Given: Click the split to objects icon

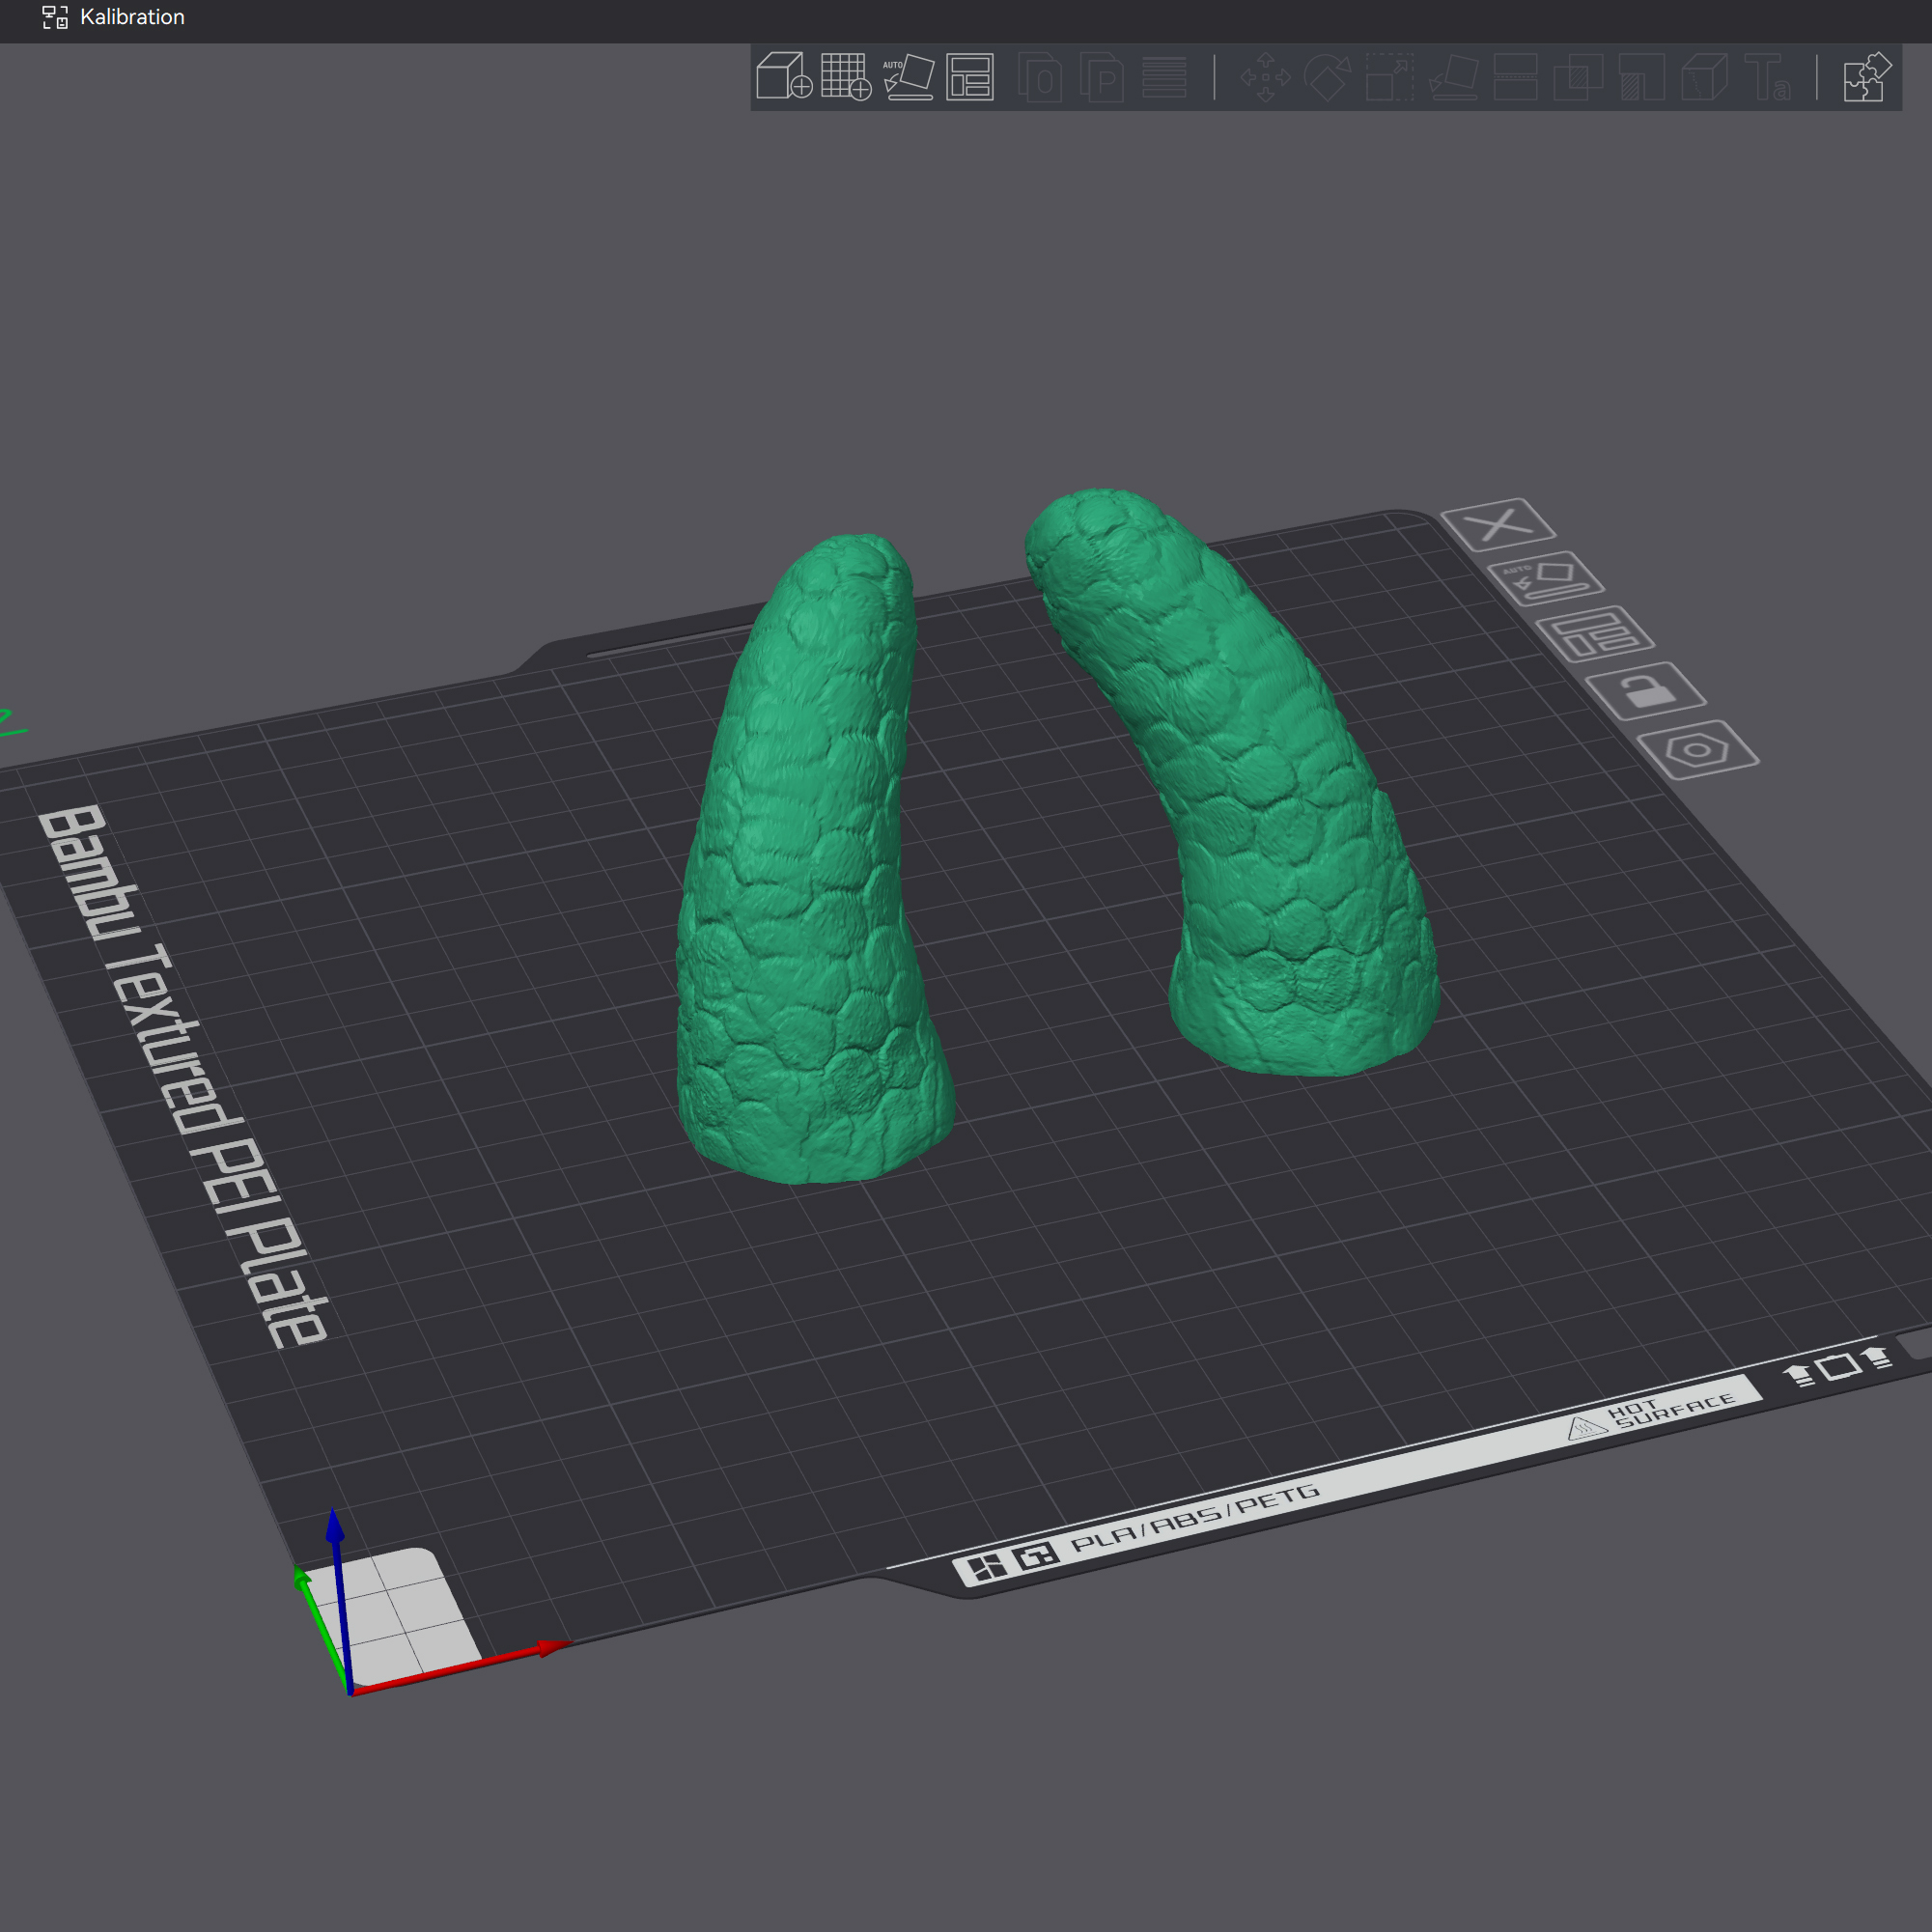Looking at the screenshot, I should click(x=1040, y=76).
